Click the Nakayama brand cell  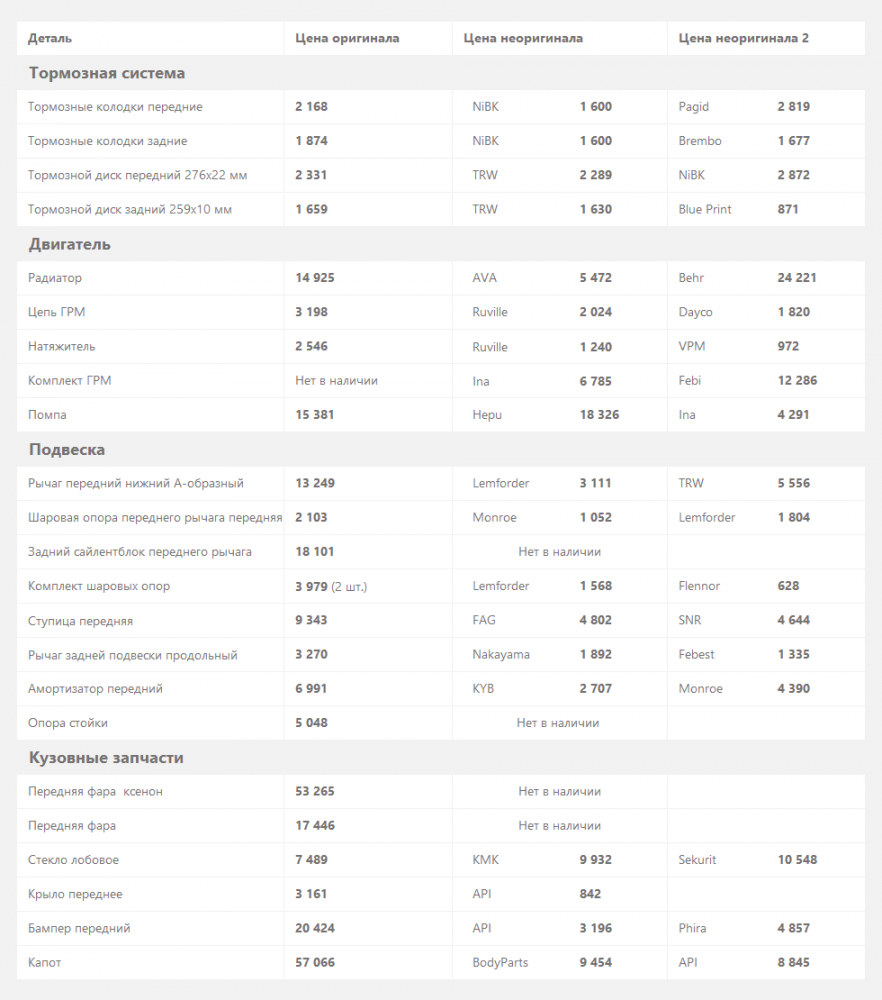[501, 655]
